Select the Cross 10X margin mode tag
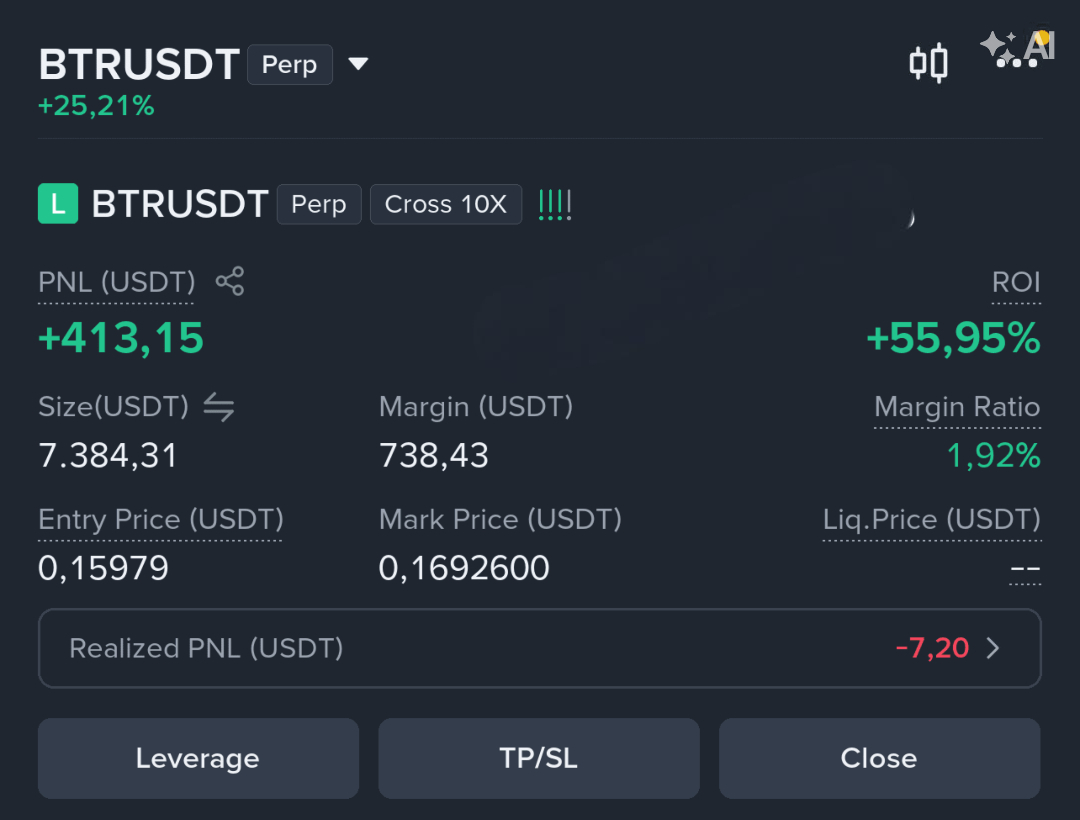 [x=446, y=204]
